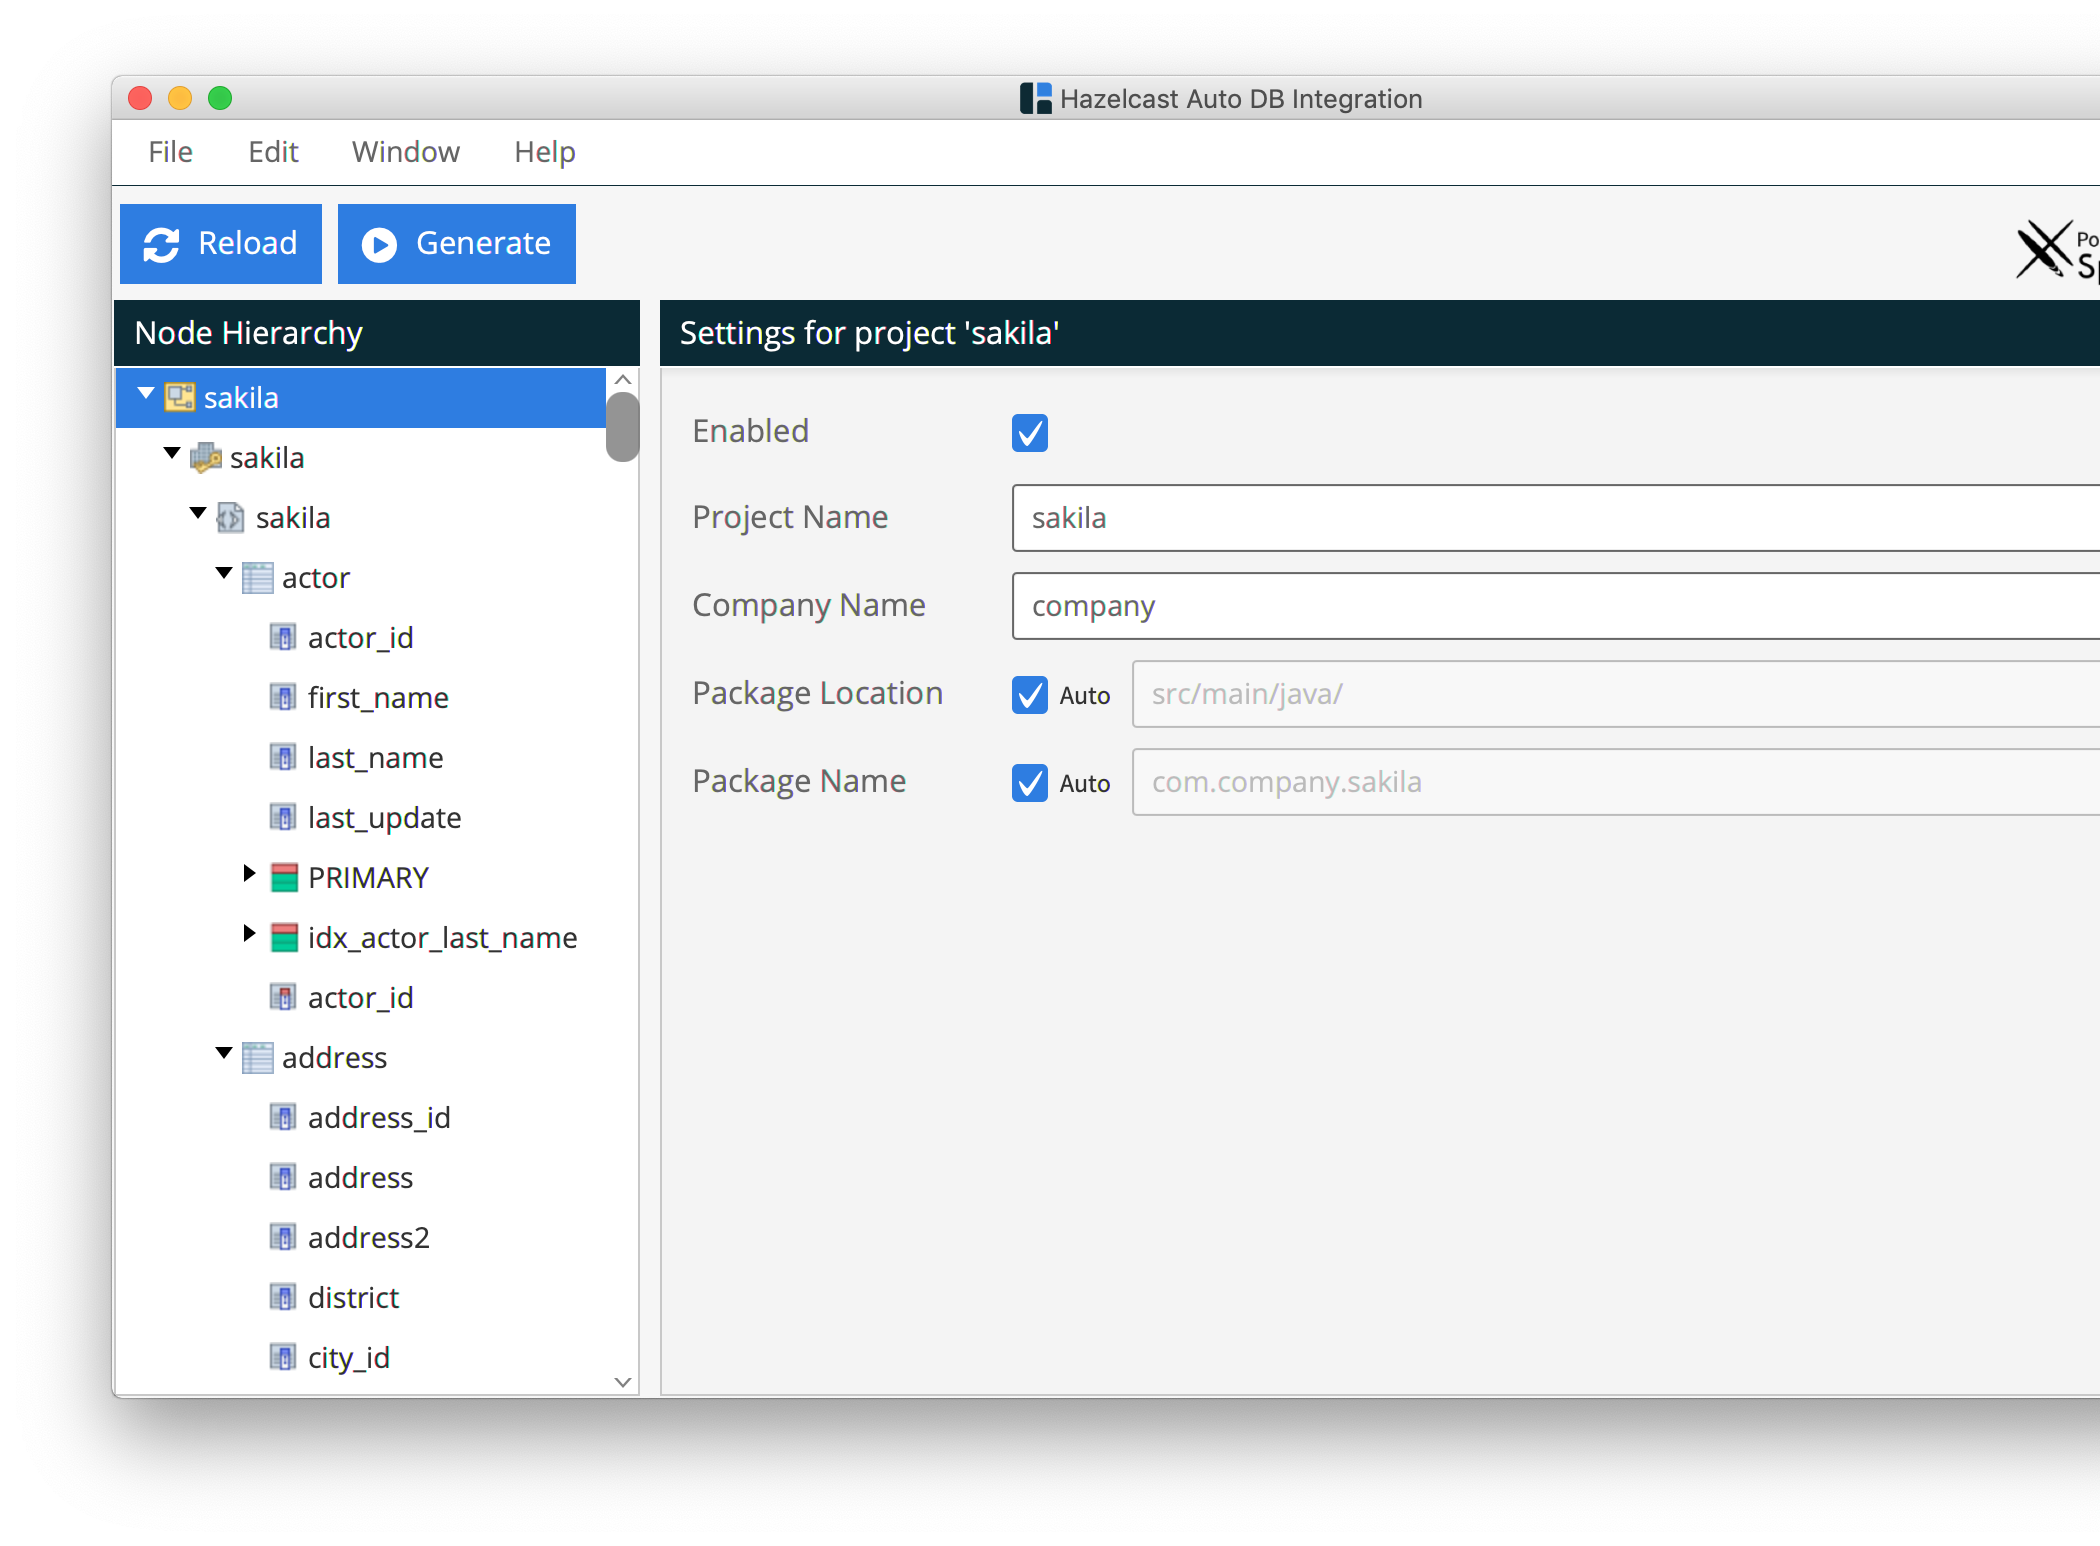2100x1546 pixels.
Task: Click the sakila project icon in hierarchy
Action: point(180,397)
